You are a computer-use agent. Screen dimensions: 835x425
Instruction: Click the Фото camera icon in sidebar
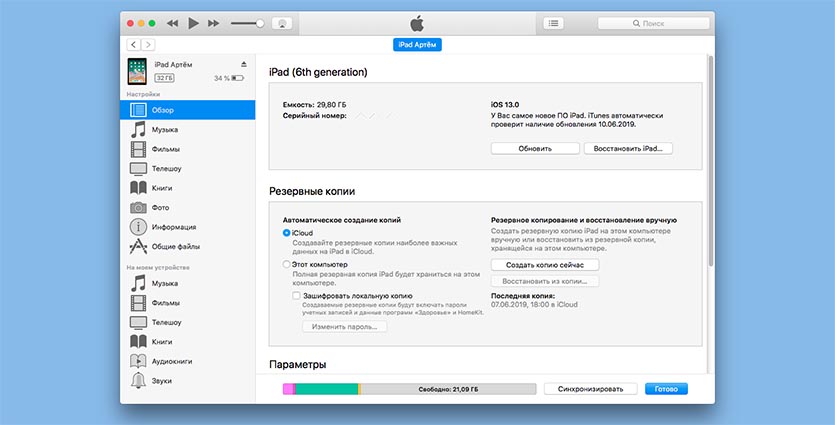(138, 207)
